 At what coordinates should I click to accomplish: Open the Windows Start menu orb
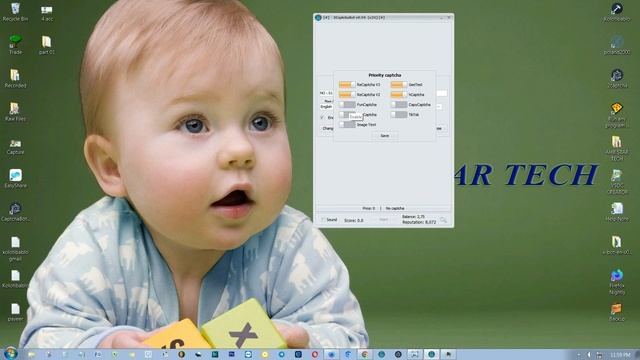point(10,353)
